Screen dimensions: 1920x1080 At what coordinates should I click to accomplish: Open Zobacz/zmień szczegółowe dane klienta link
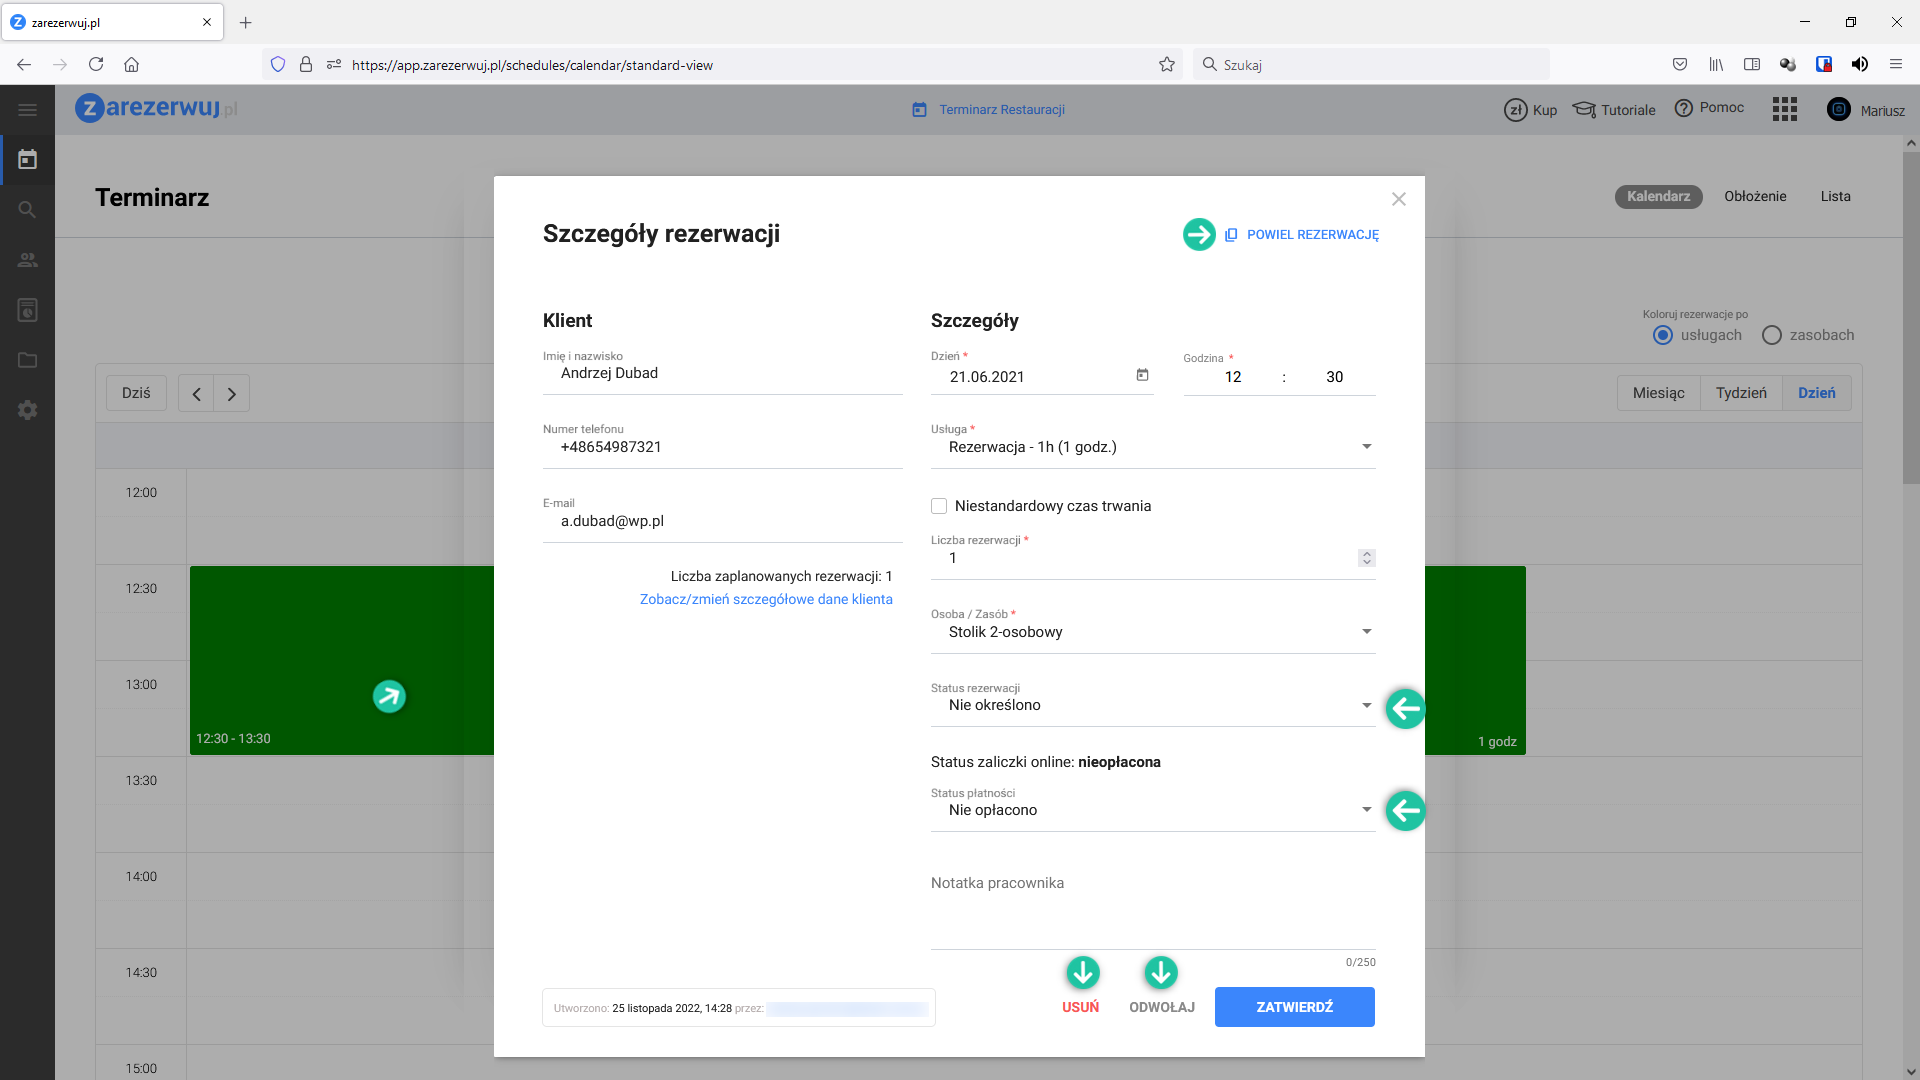point(766,600)
